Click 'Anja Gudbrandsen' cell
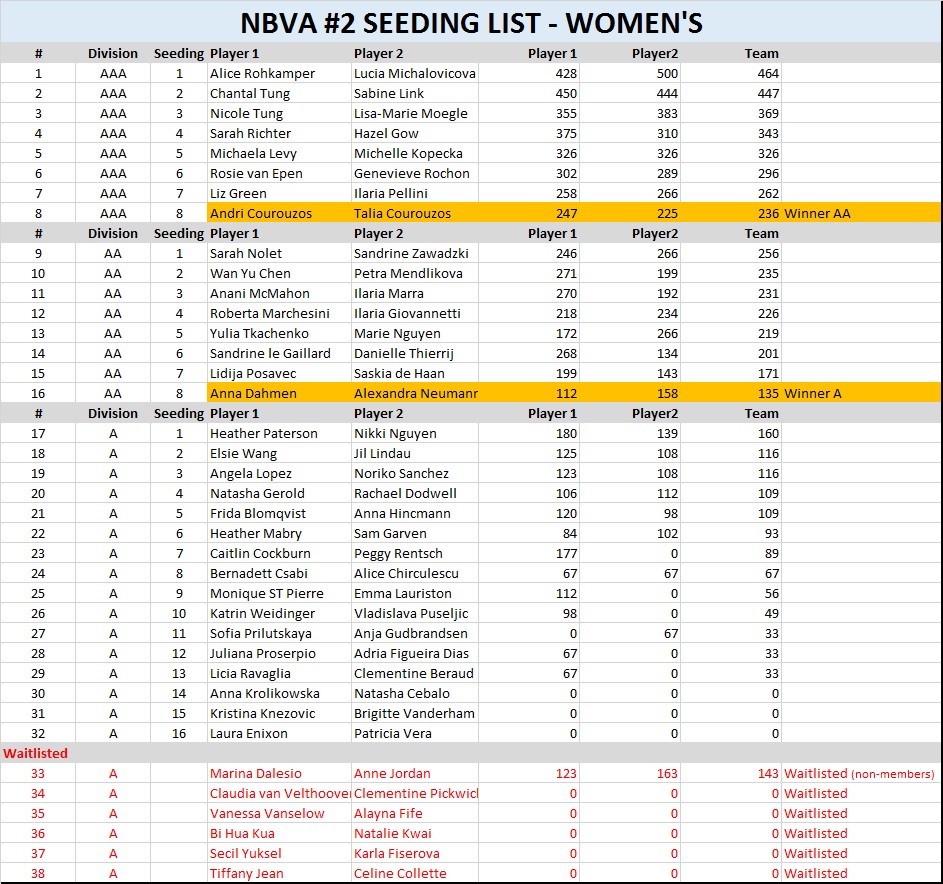 [415, 633]
